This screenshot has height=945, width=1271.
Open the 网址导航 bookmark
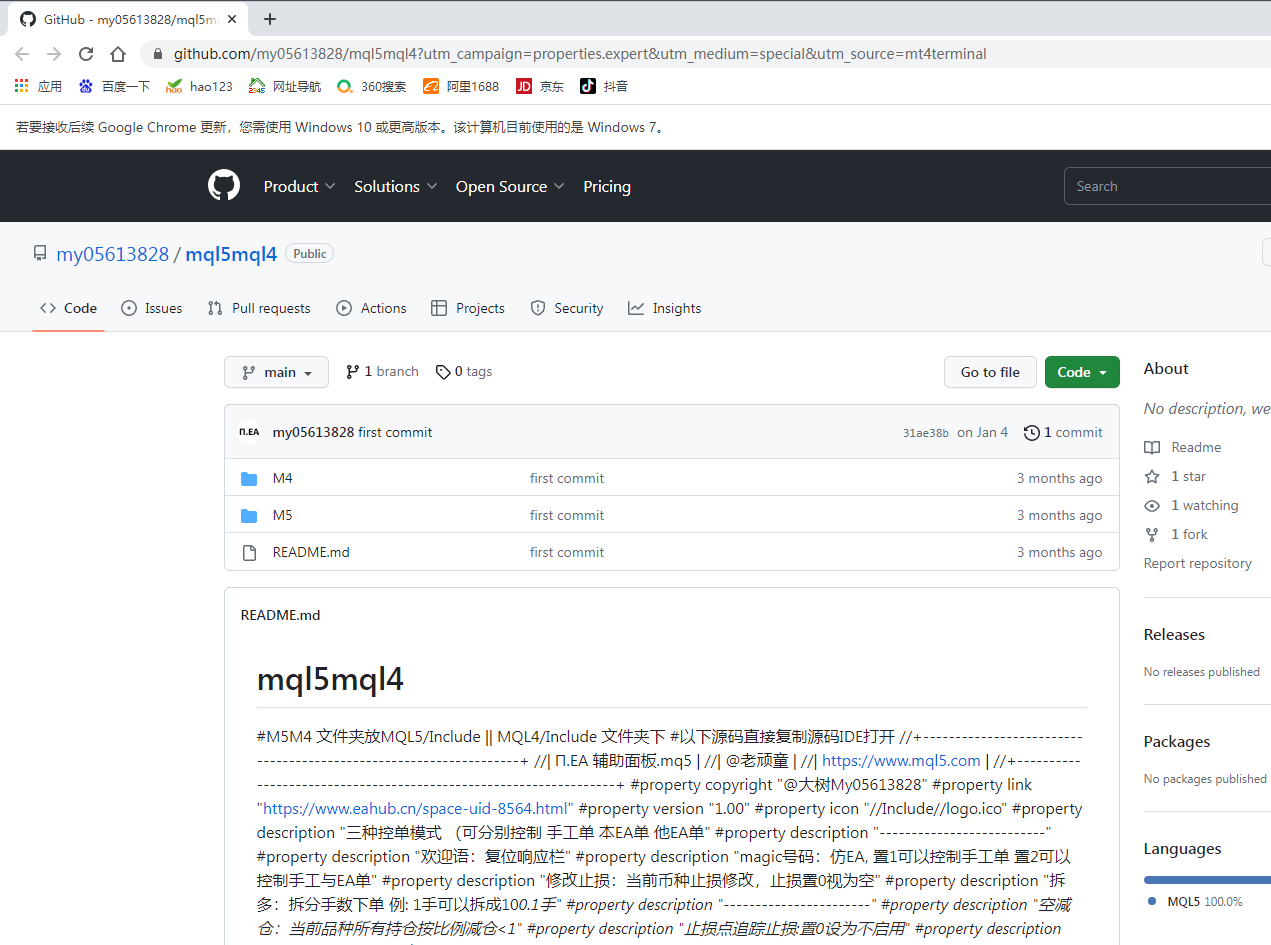coord(285,86)
